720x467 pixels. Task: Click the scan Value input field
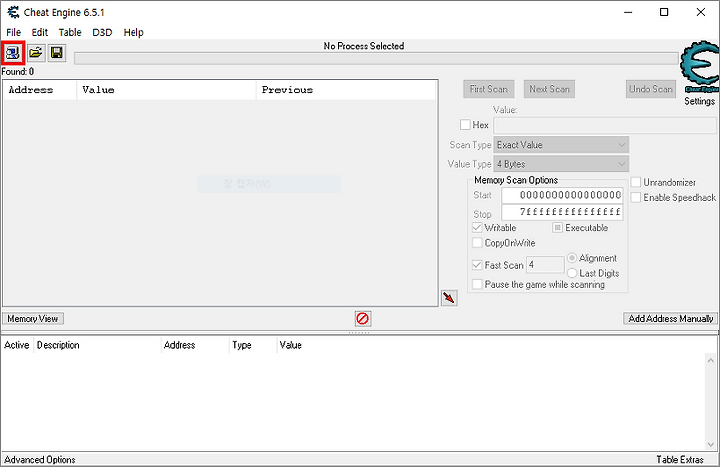[605, 125]
